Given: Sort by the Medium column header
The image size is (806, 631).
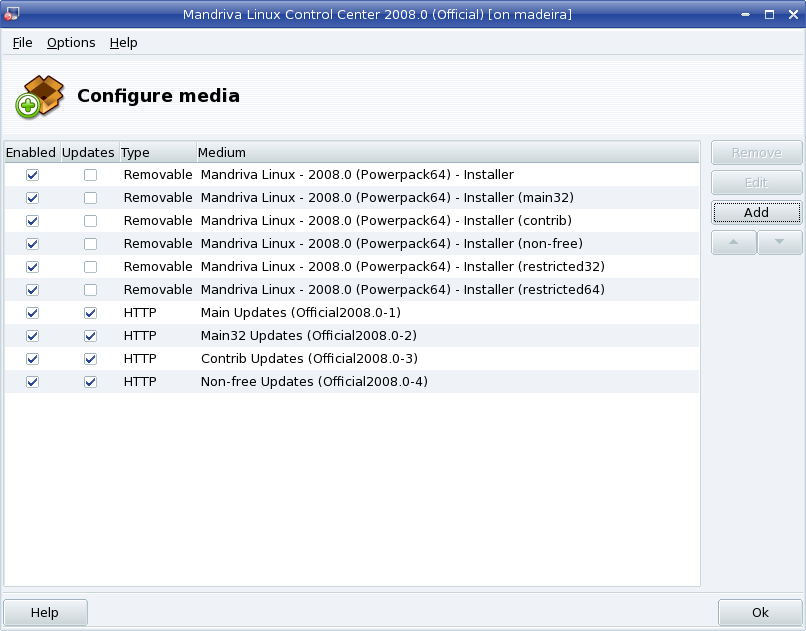Looking at the screenshot, I should (447, 153).
